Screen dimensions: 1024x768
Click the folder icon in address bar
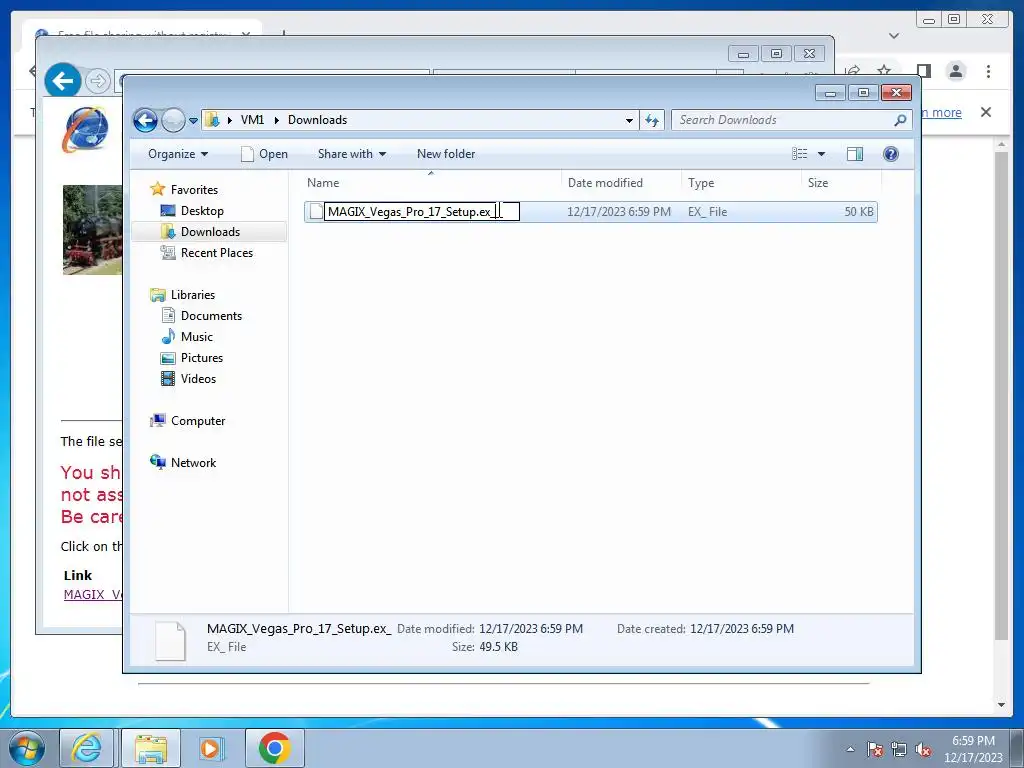pyautogui.click(x=212, y=120)
